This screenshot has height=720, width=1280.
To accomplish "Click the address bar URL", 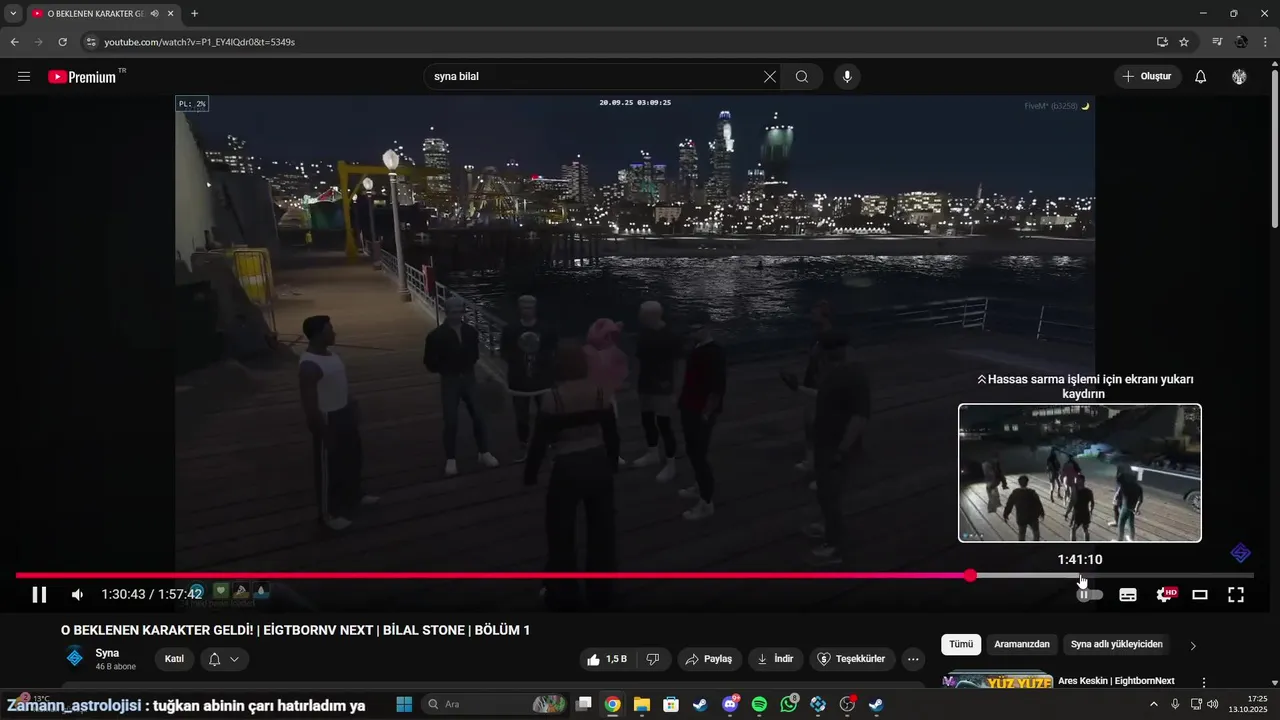I will pyautogui.click(x=200, y=42).
